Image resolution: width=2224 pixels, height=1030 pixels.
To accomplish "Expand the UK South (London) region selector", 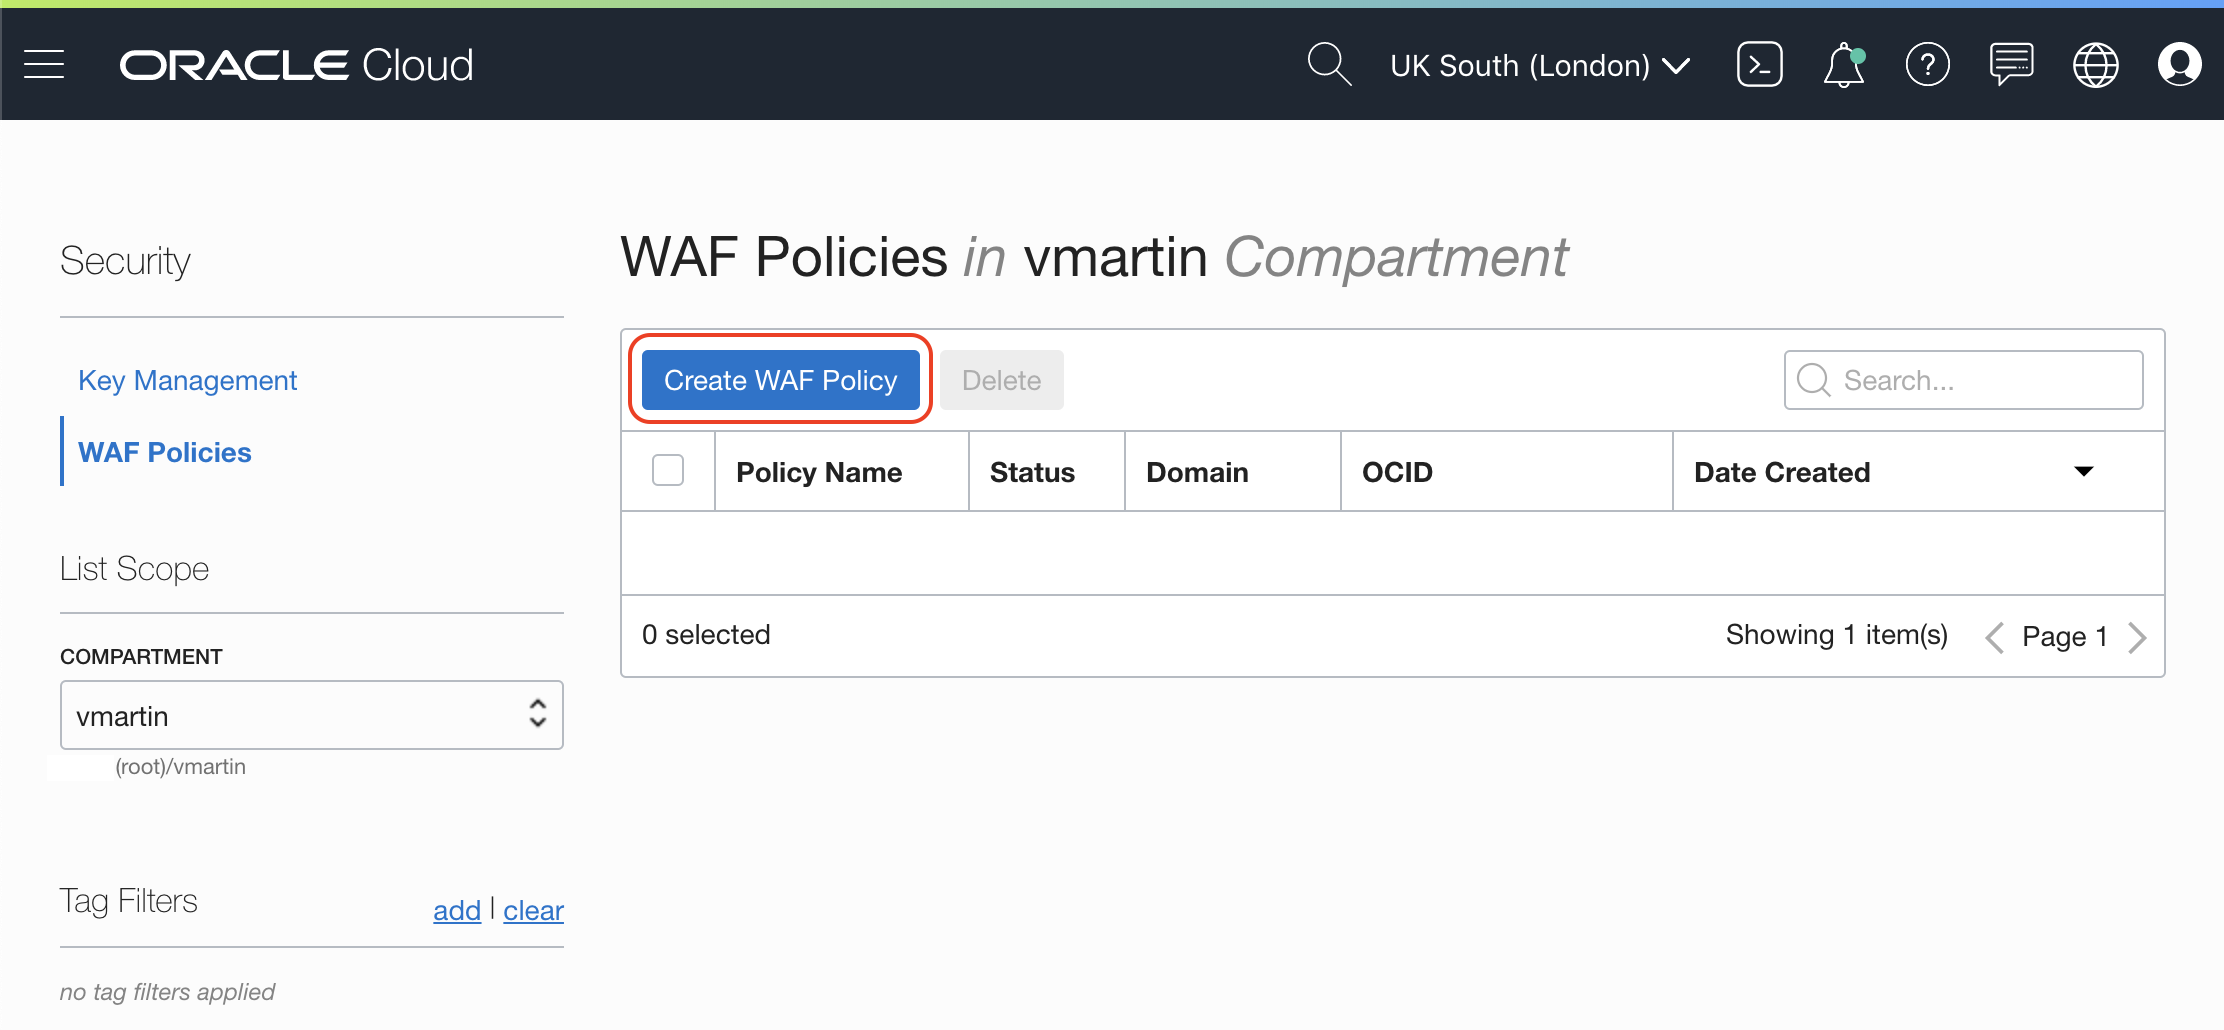I will tap(1540, 65).
